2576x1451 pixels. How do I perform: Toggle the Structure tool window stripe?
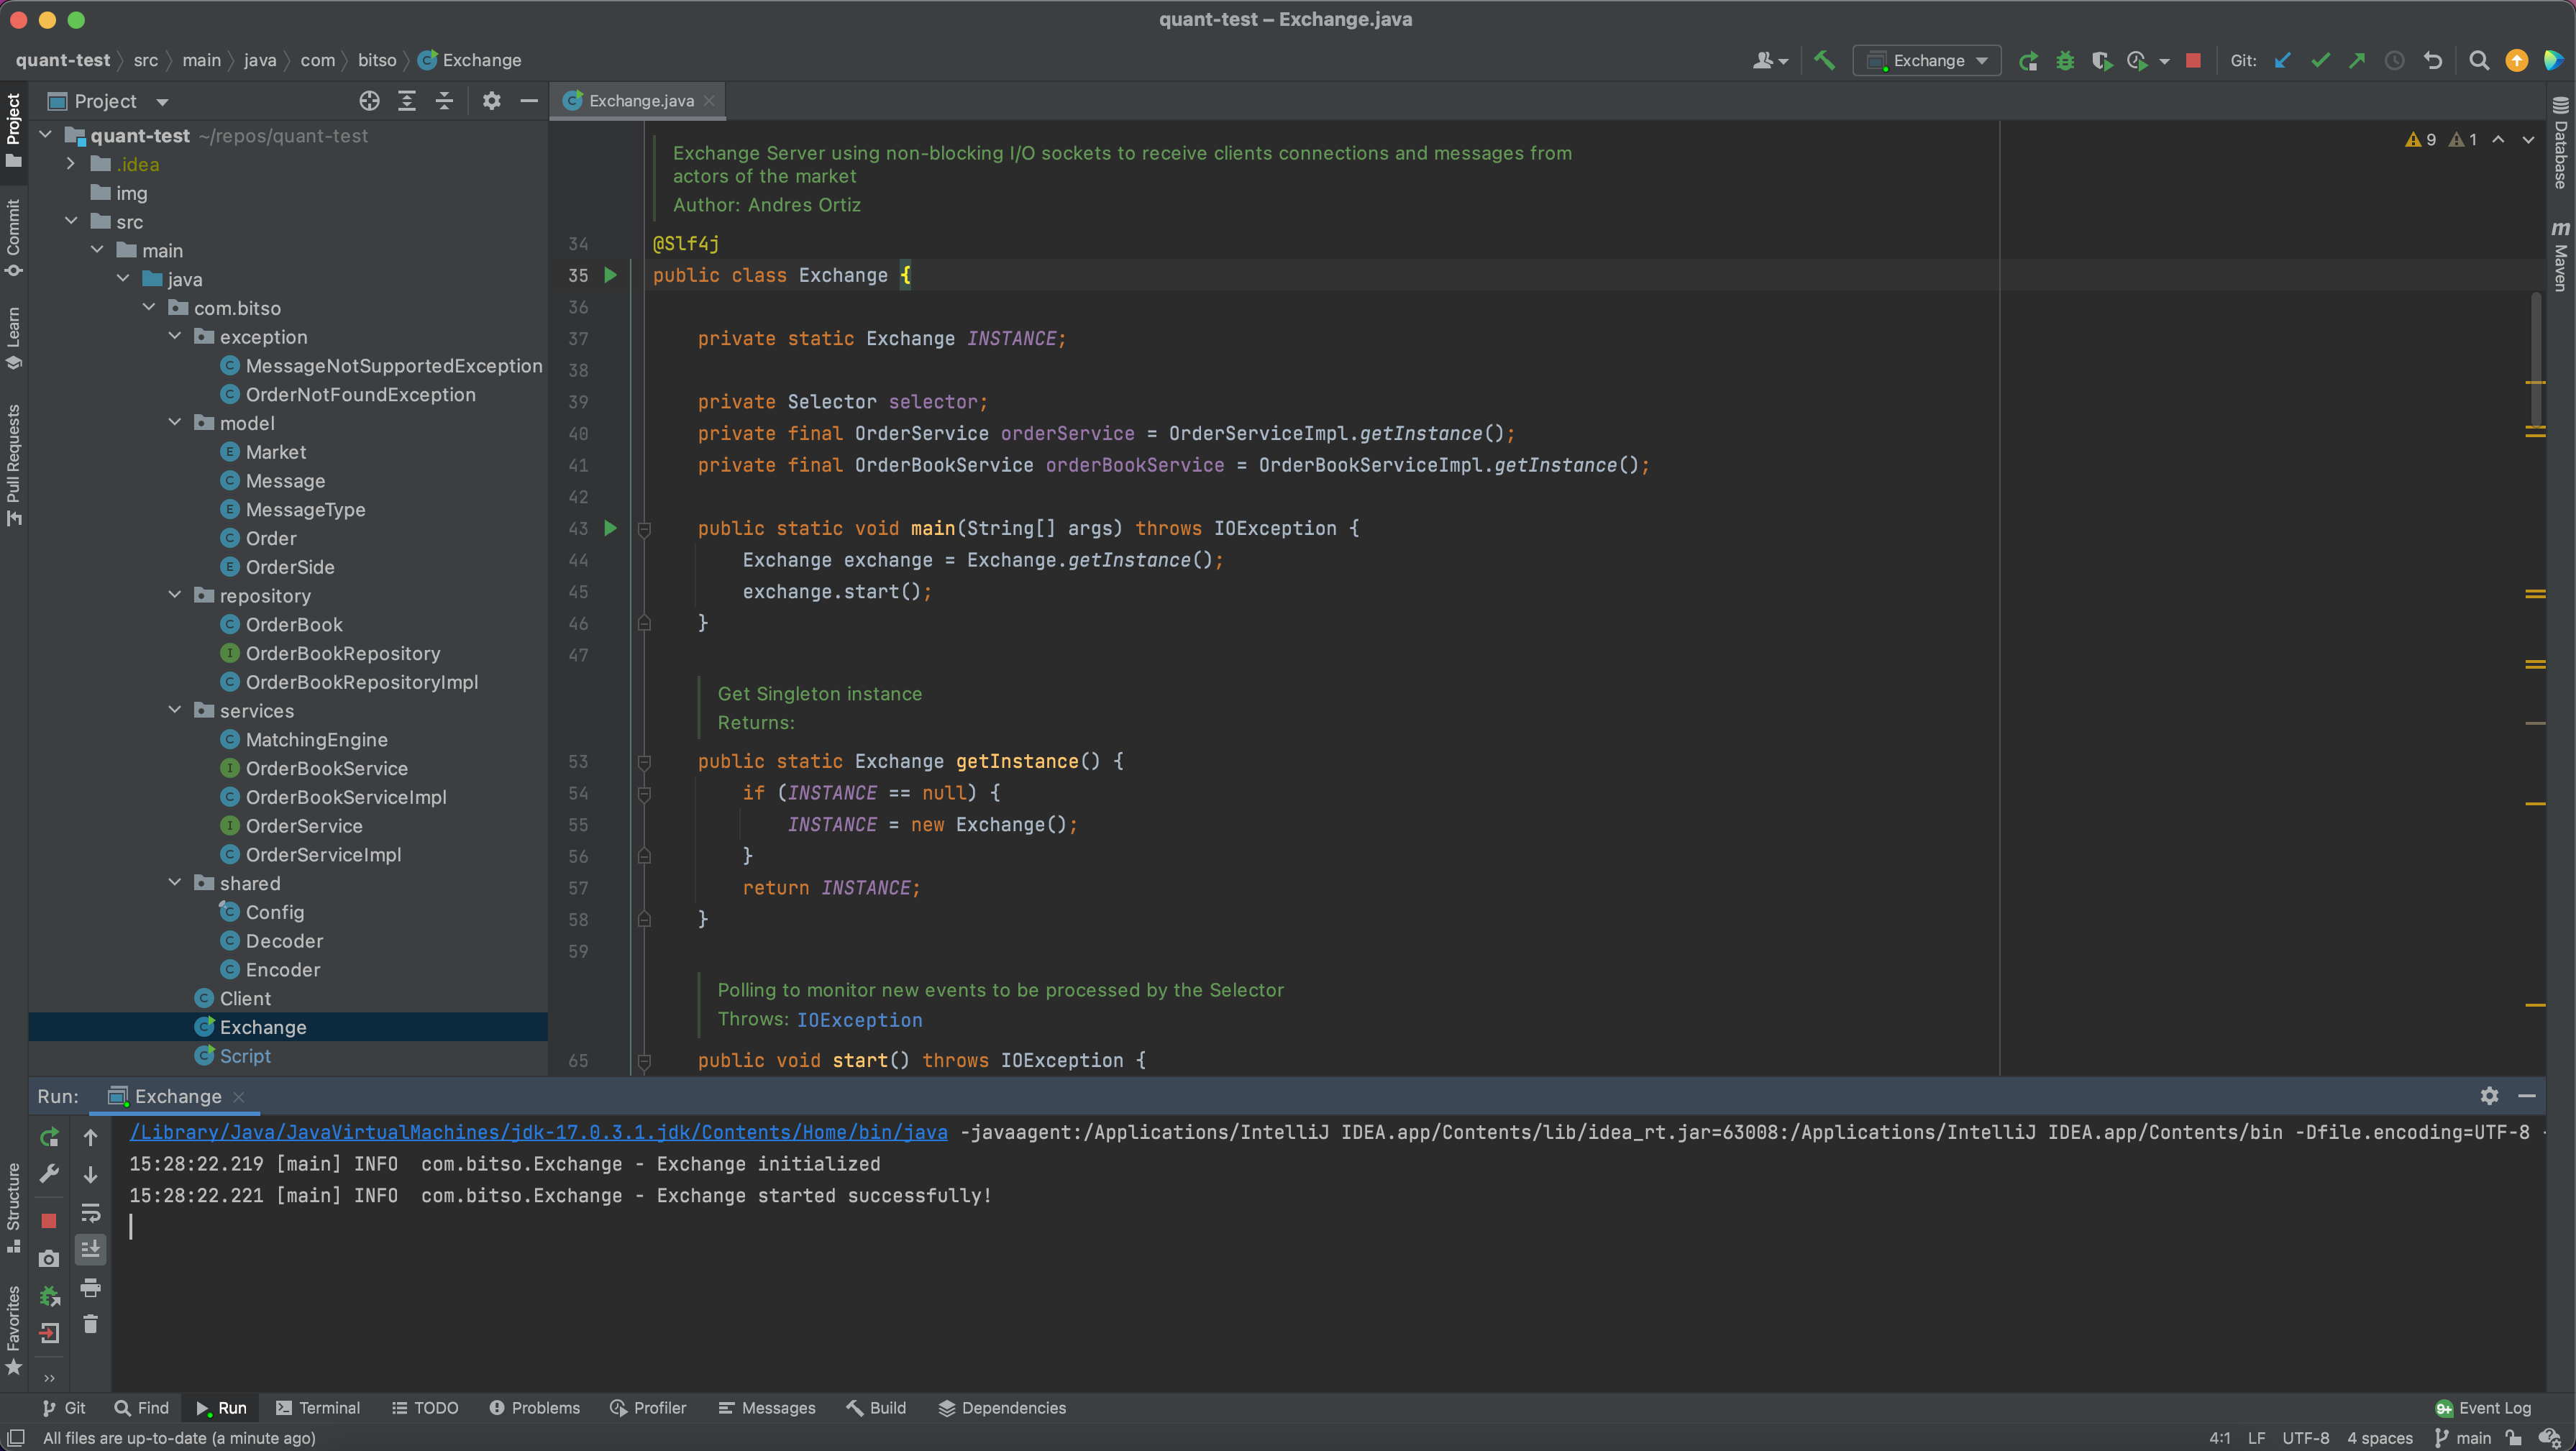(13, 1207)
